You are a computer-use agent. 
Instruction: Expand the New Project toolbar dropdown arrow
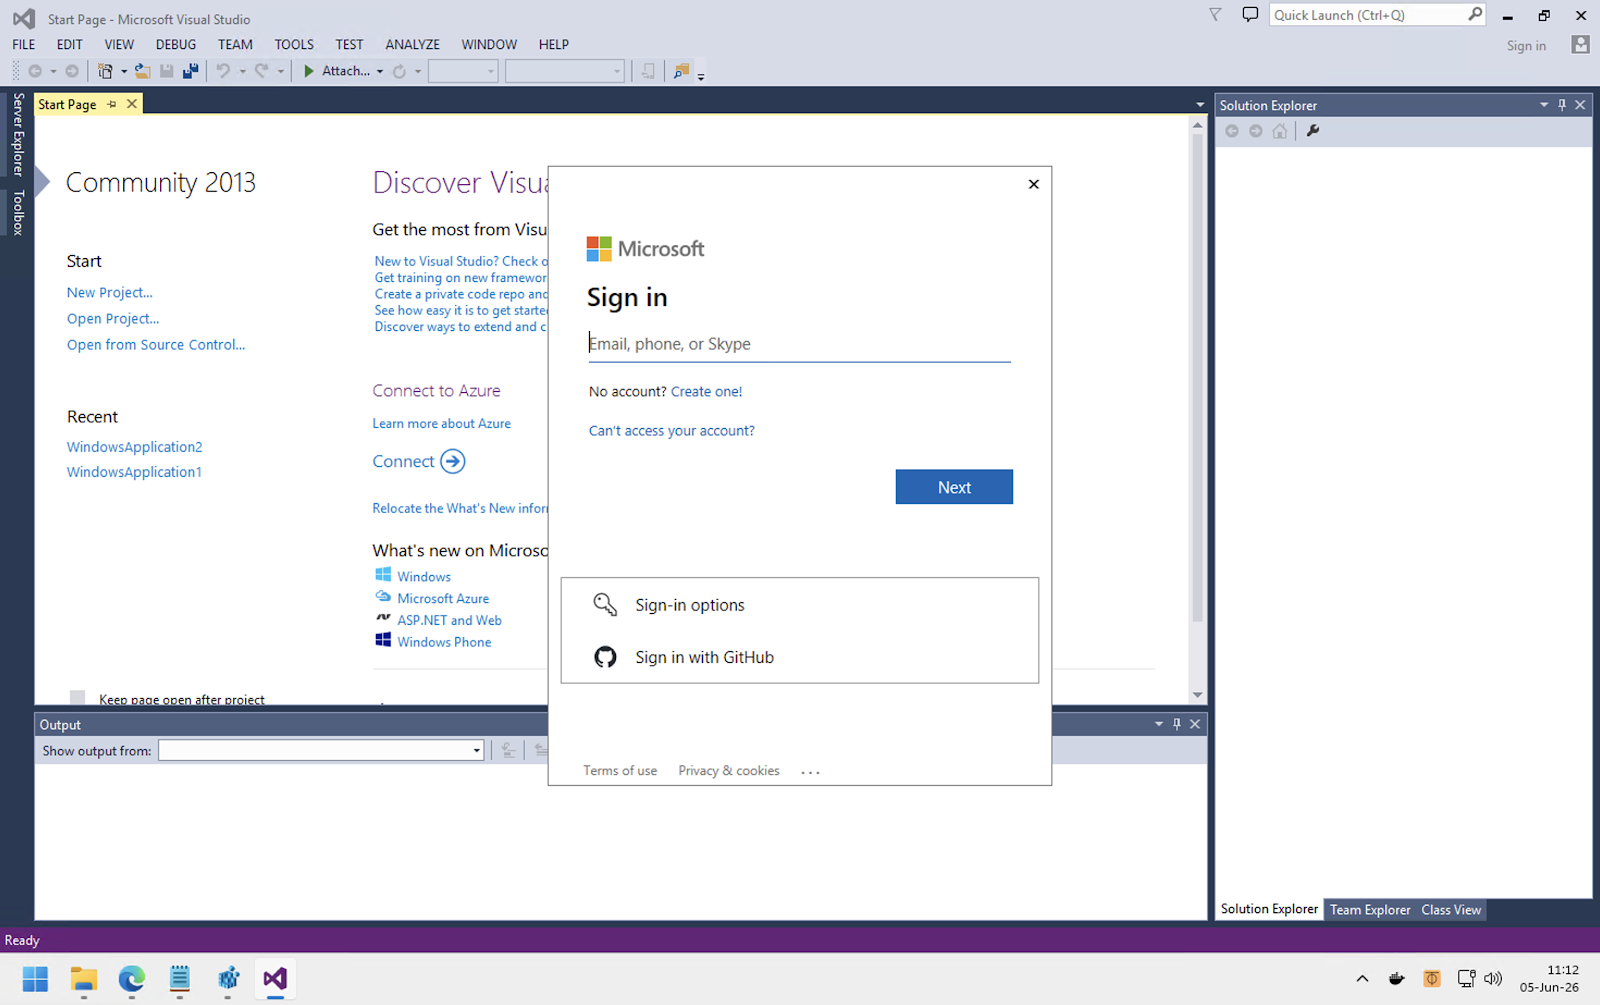[124, 71]
